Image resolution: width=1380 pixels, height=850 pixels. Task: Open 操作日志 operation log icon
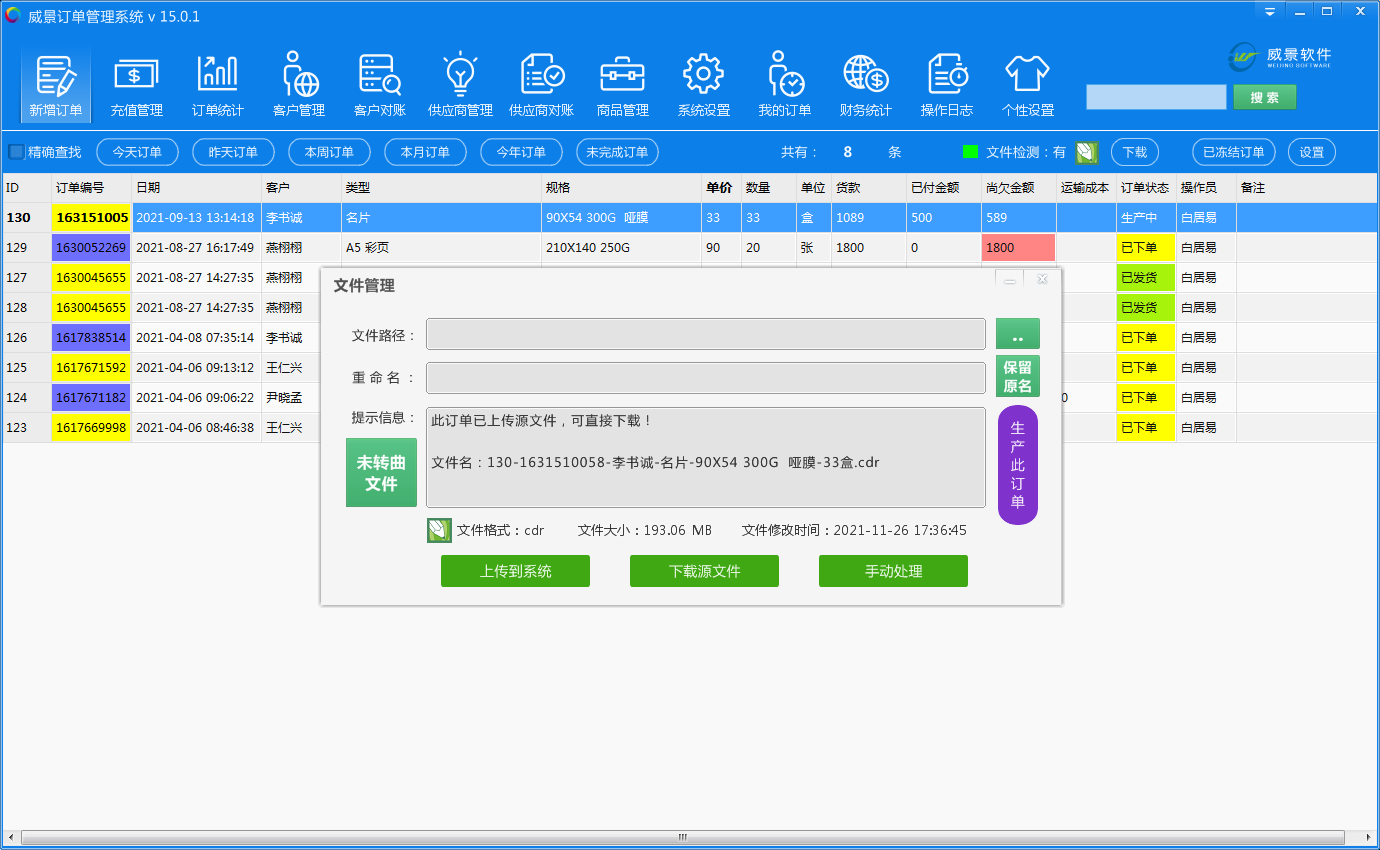pos(946,85)
